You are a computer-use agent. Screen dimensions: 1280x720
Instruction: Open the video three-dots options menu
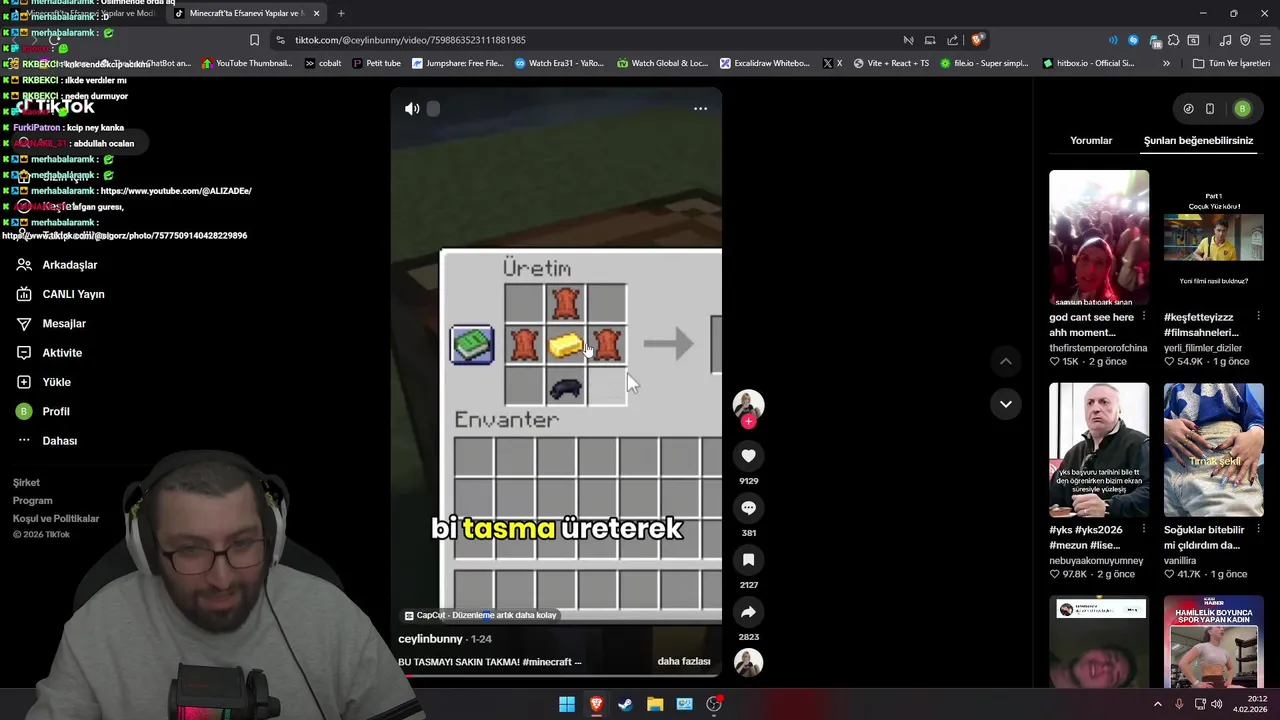click(x=700, y=109)
